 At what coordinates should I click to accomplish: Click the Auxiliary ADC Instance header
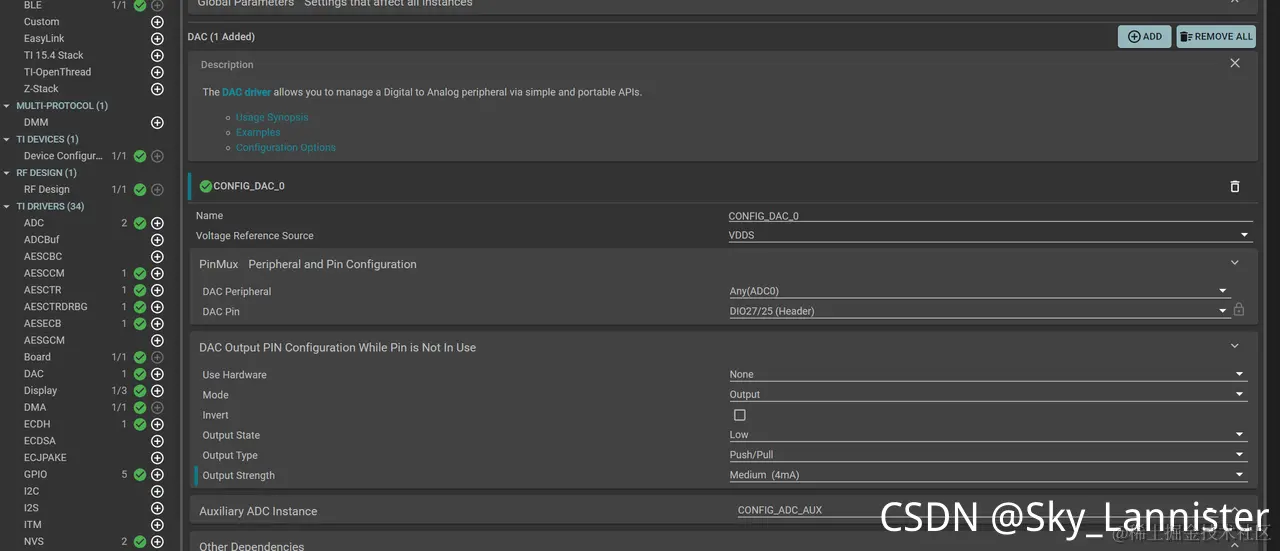258,511
